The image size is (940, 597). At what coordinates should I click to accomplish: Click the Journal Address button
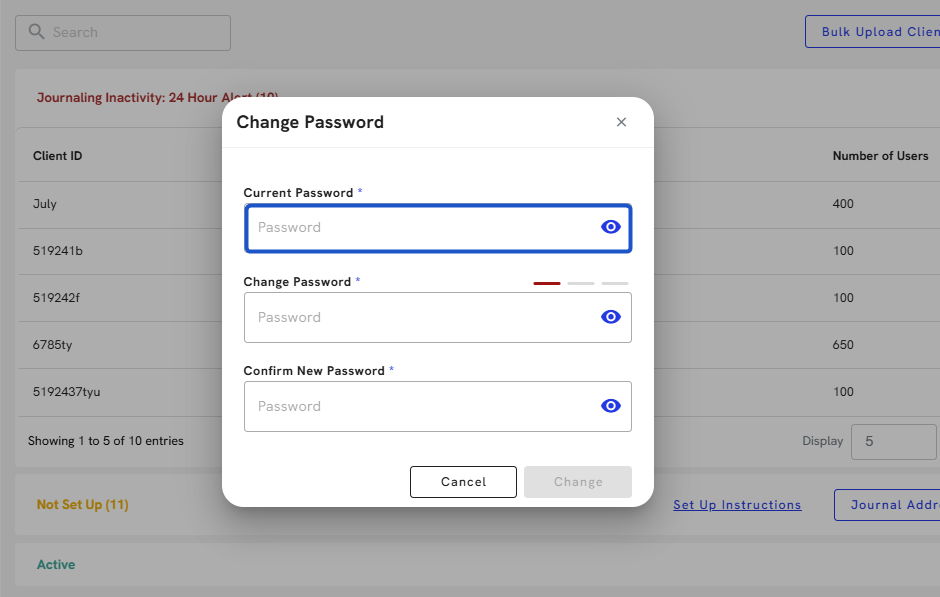pyautogui.click(x=888, y=505)
